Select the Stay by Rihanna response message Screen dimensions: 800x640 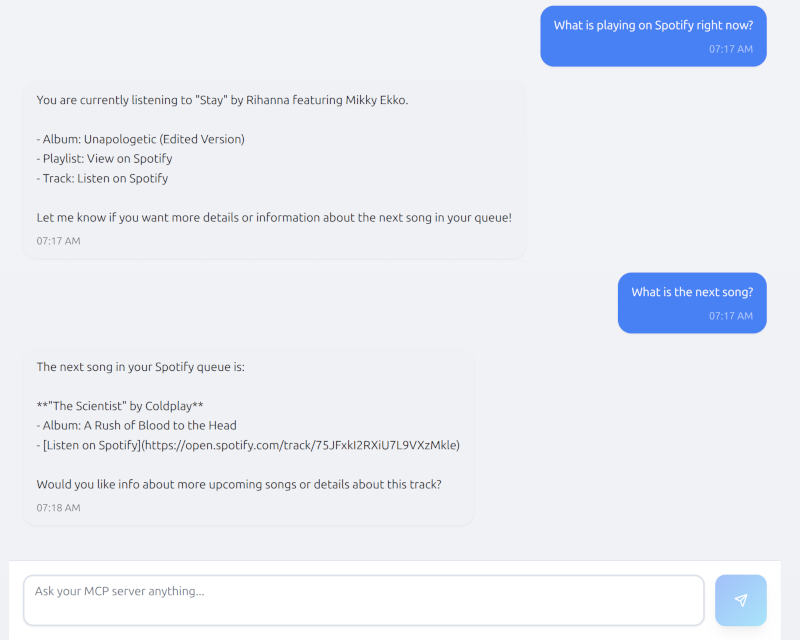click(x=273, y=168)
